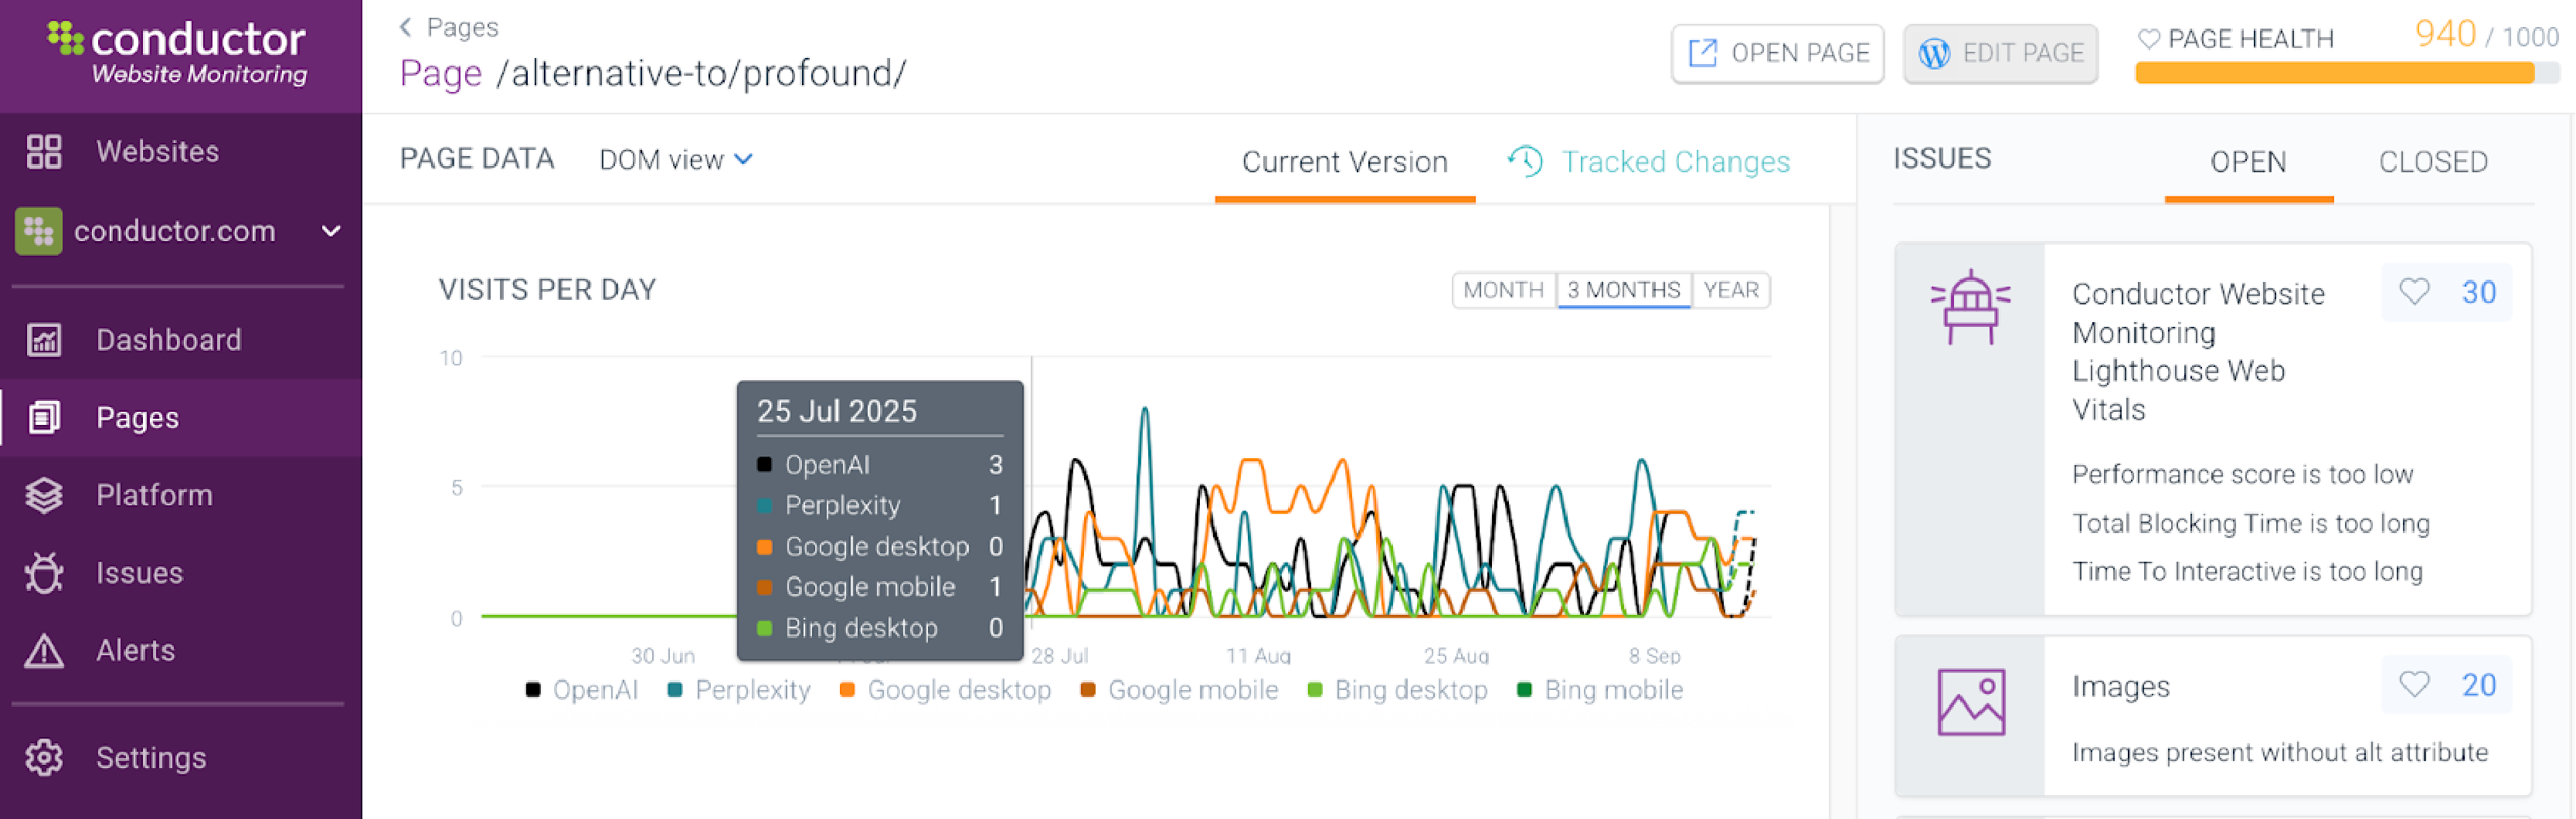Show OPEN issues tab
The width and height of the screenshot is (2576, 819).
pyautogui.click(x=2249, y=162)
